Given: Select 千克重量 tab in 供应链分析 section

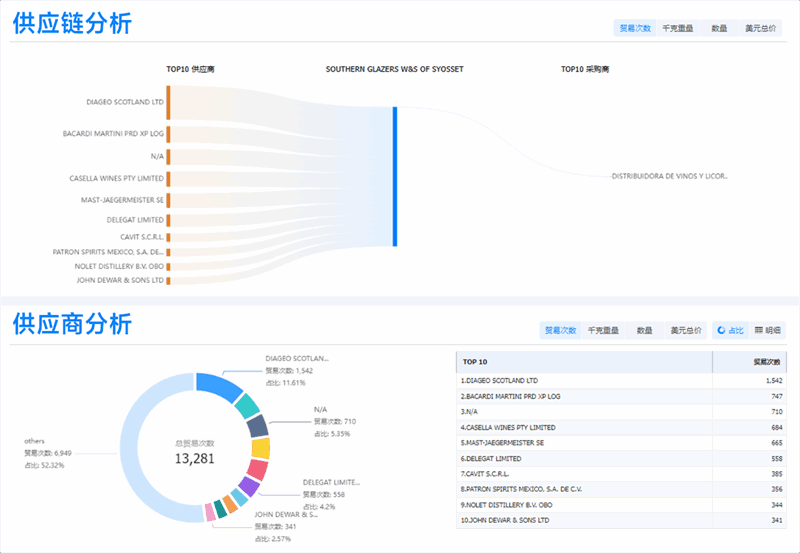Looking at the screenshot, I should click(677, 28).
